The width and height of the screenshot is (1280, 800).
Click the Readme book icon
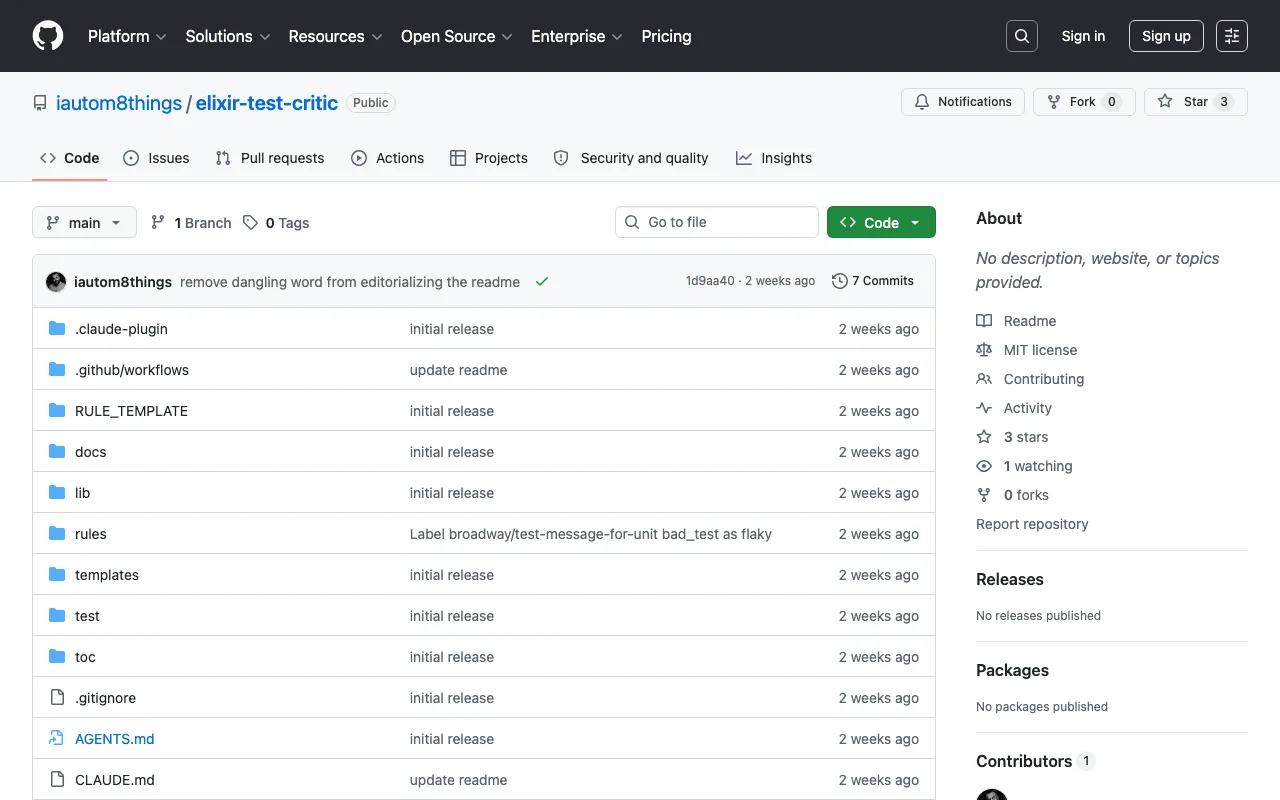(984, 321)
